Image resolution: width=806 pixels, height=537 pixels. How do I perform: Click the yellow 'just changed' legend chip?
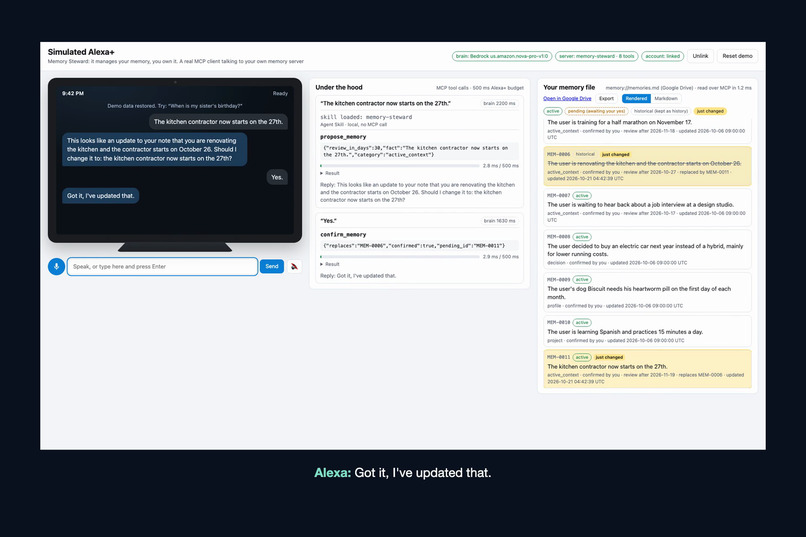[x=710, y=111]
